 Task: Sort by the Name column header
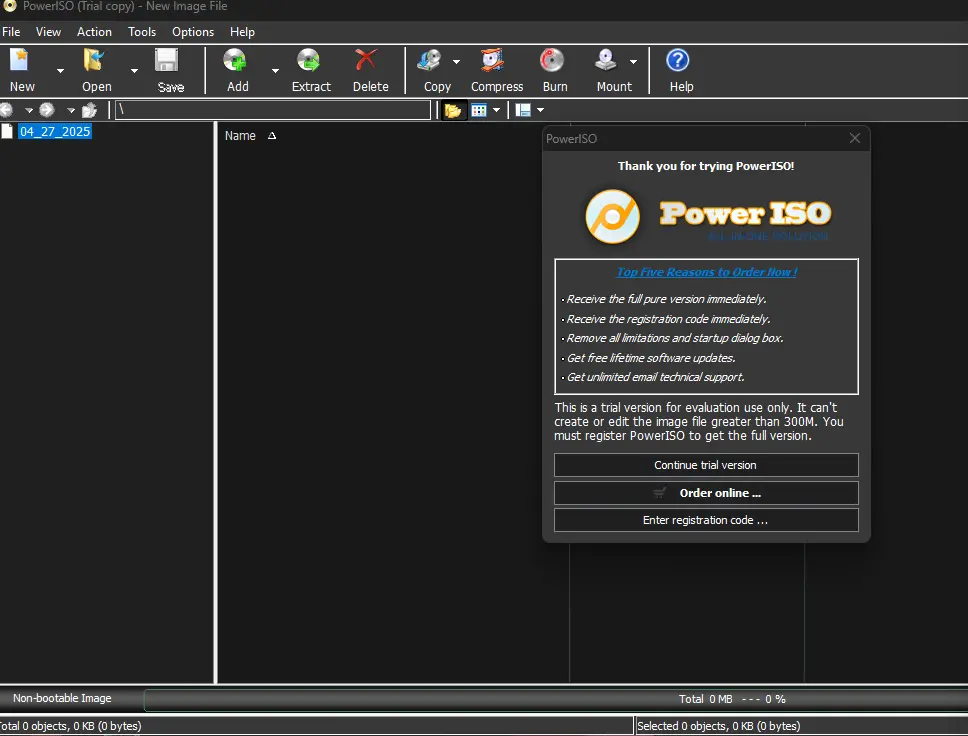240,136
